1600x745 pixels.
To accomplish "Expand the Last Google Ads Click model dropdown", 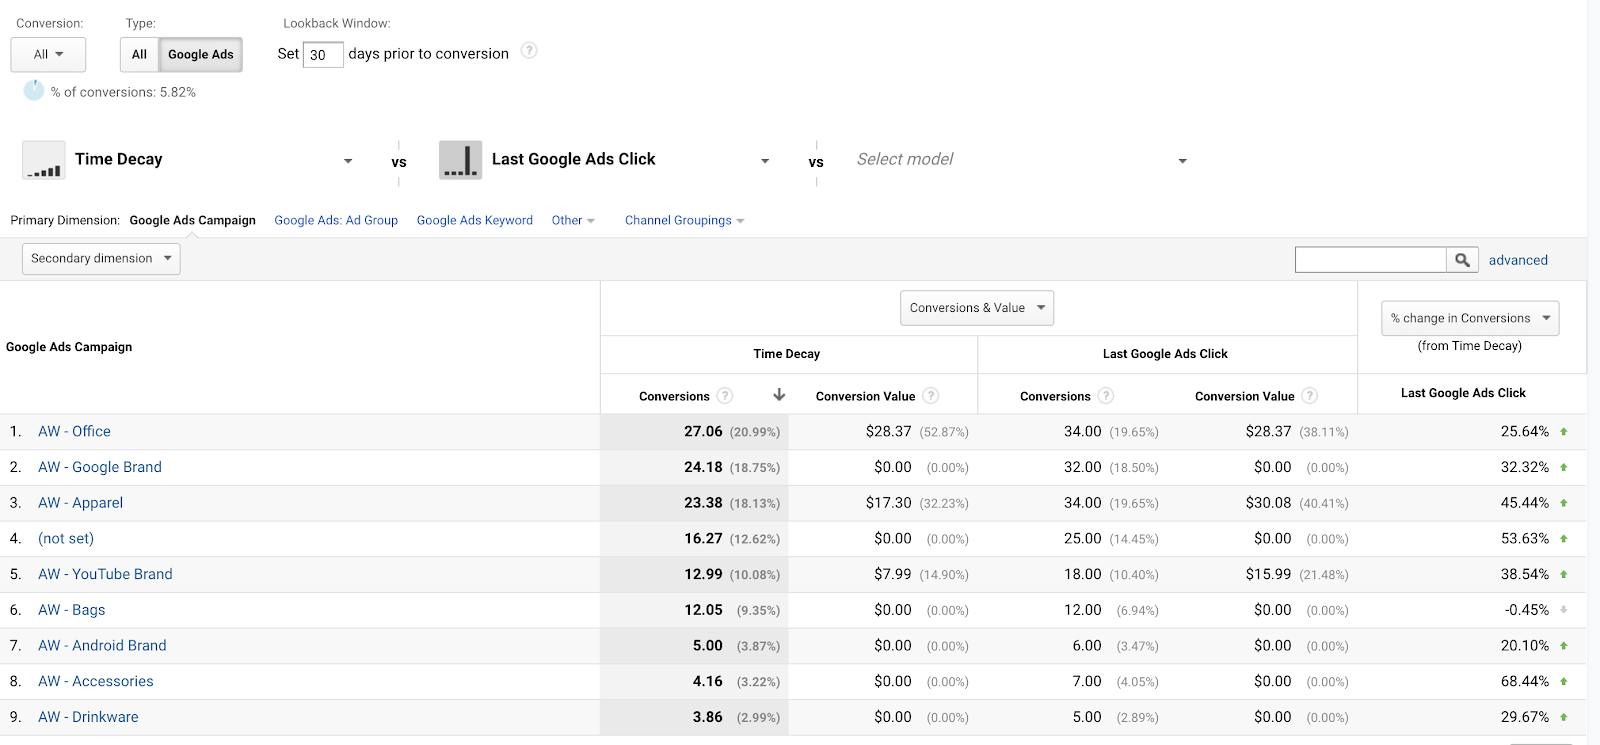I will tap(765, 161).
